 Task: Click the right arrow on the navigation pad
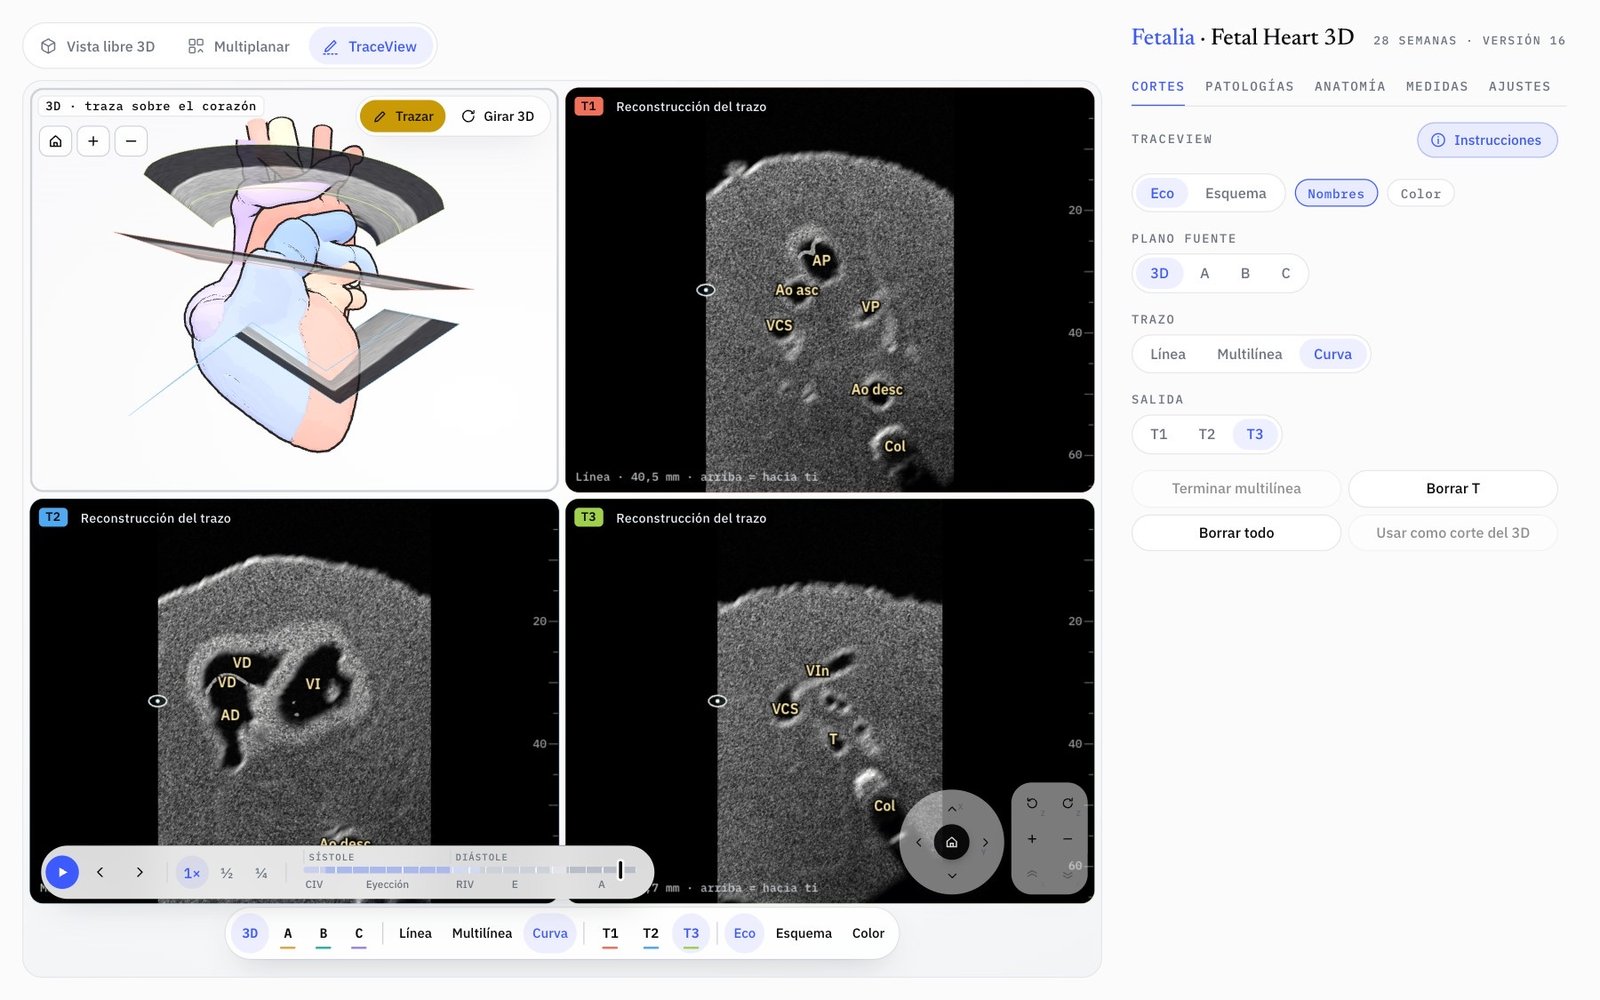[x=985, y=842]
